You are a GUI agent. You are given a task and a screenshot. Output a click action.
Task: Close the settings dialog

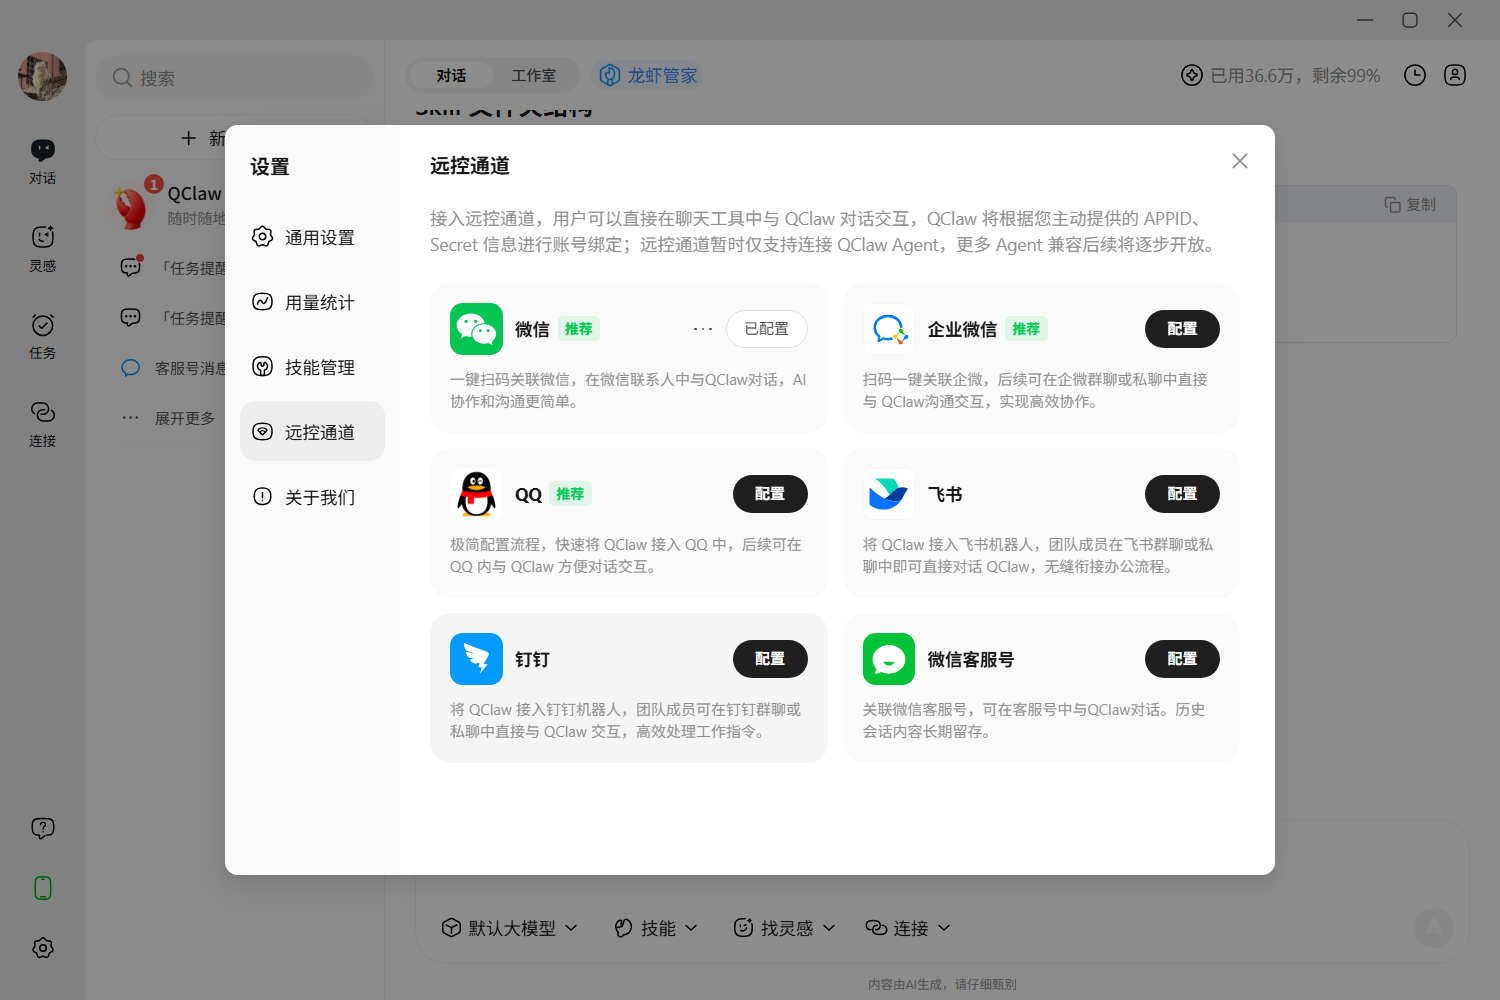1240,161
